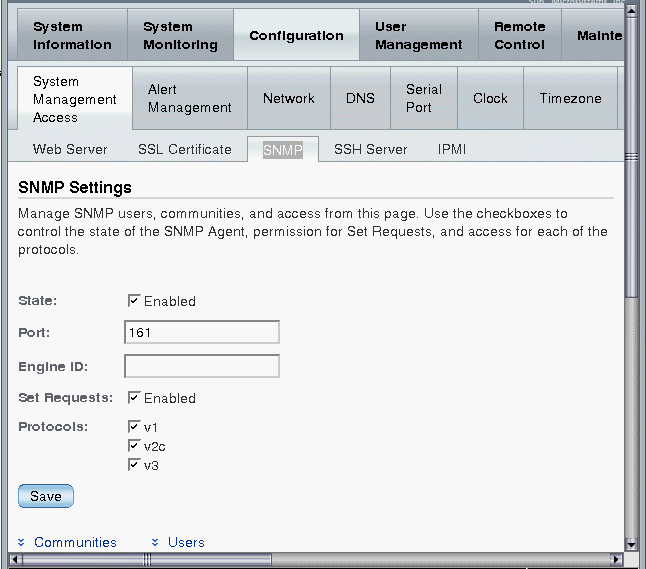Click horizontal scrollbar right arrow

[616, 560]
